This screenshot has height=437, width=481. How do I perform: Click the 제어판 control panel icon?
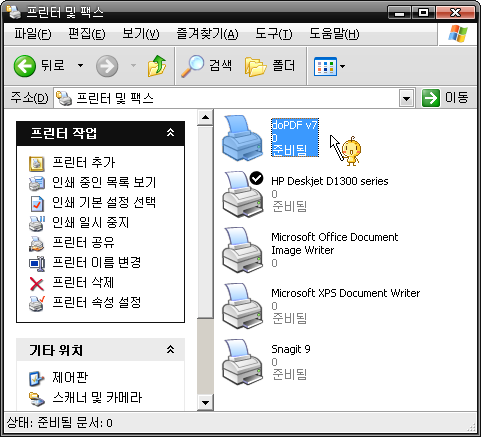[37, 378]
